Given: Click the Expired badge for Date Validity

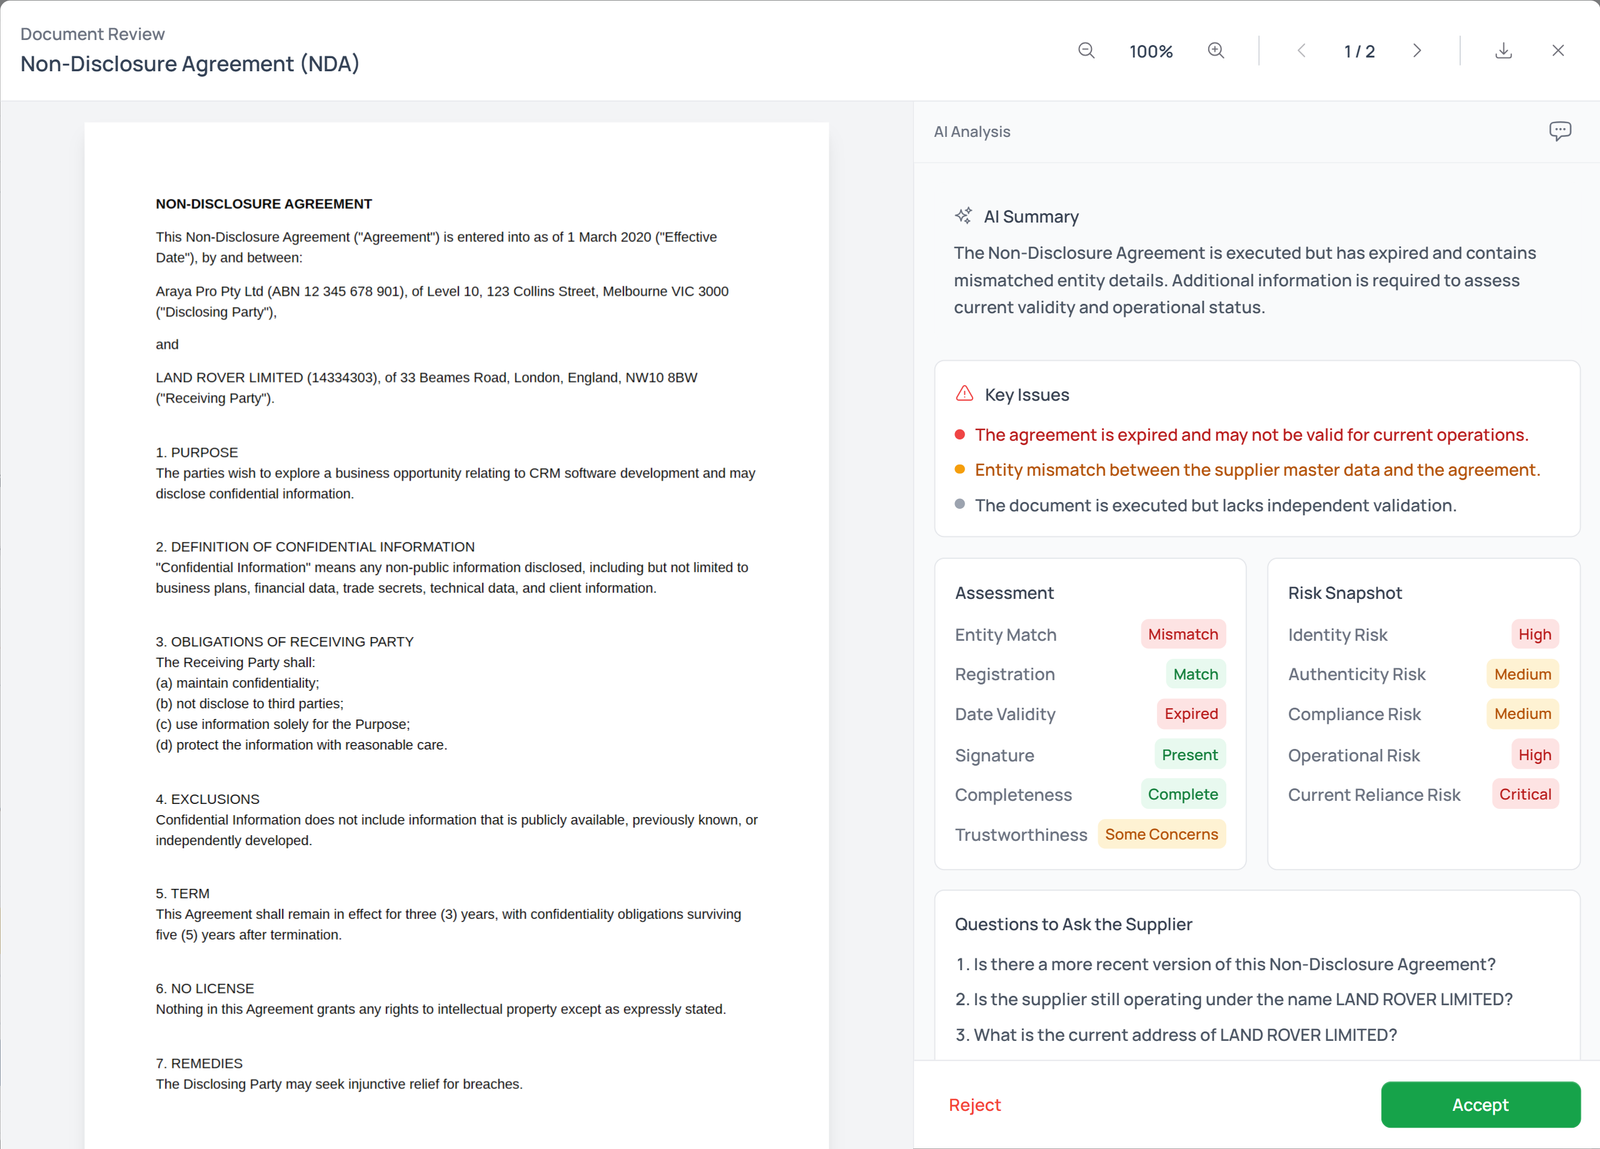Looking at the screenshot, I should (x=1191, y=714).
